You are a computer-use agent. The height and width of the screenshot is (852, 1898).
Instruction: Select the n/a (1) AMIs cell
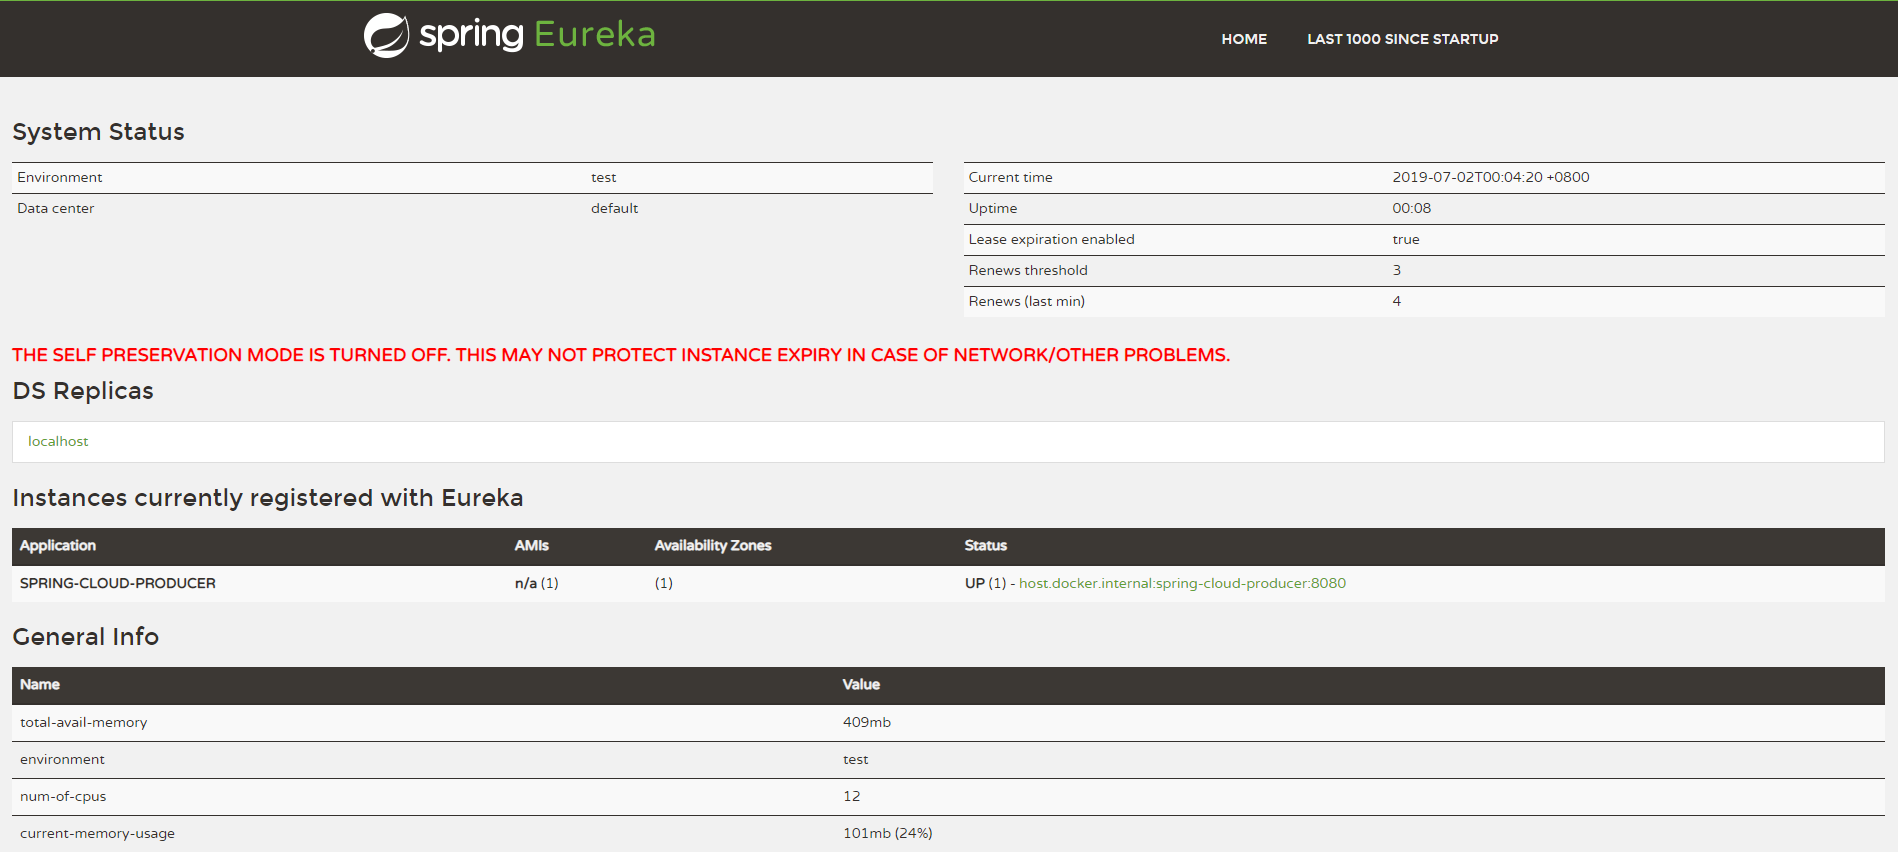tap(537, 583)
